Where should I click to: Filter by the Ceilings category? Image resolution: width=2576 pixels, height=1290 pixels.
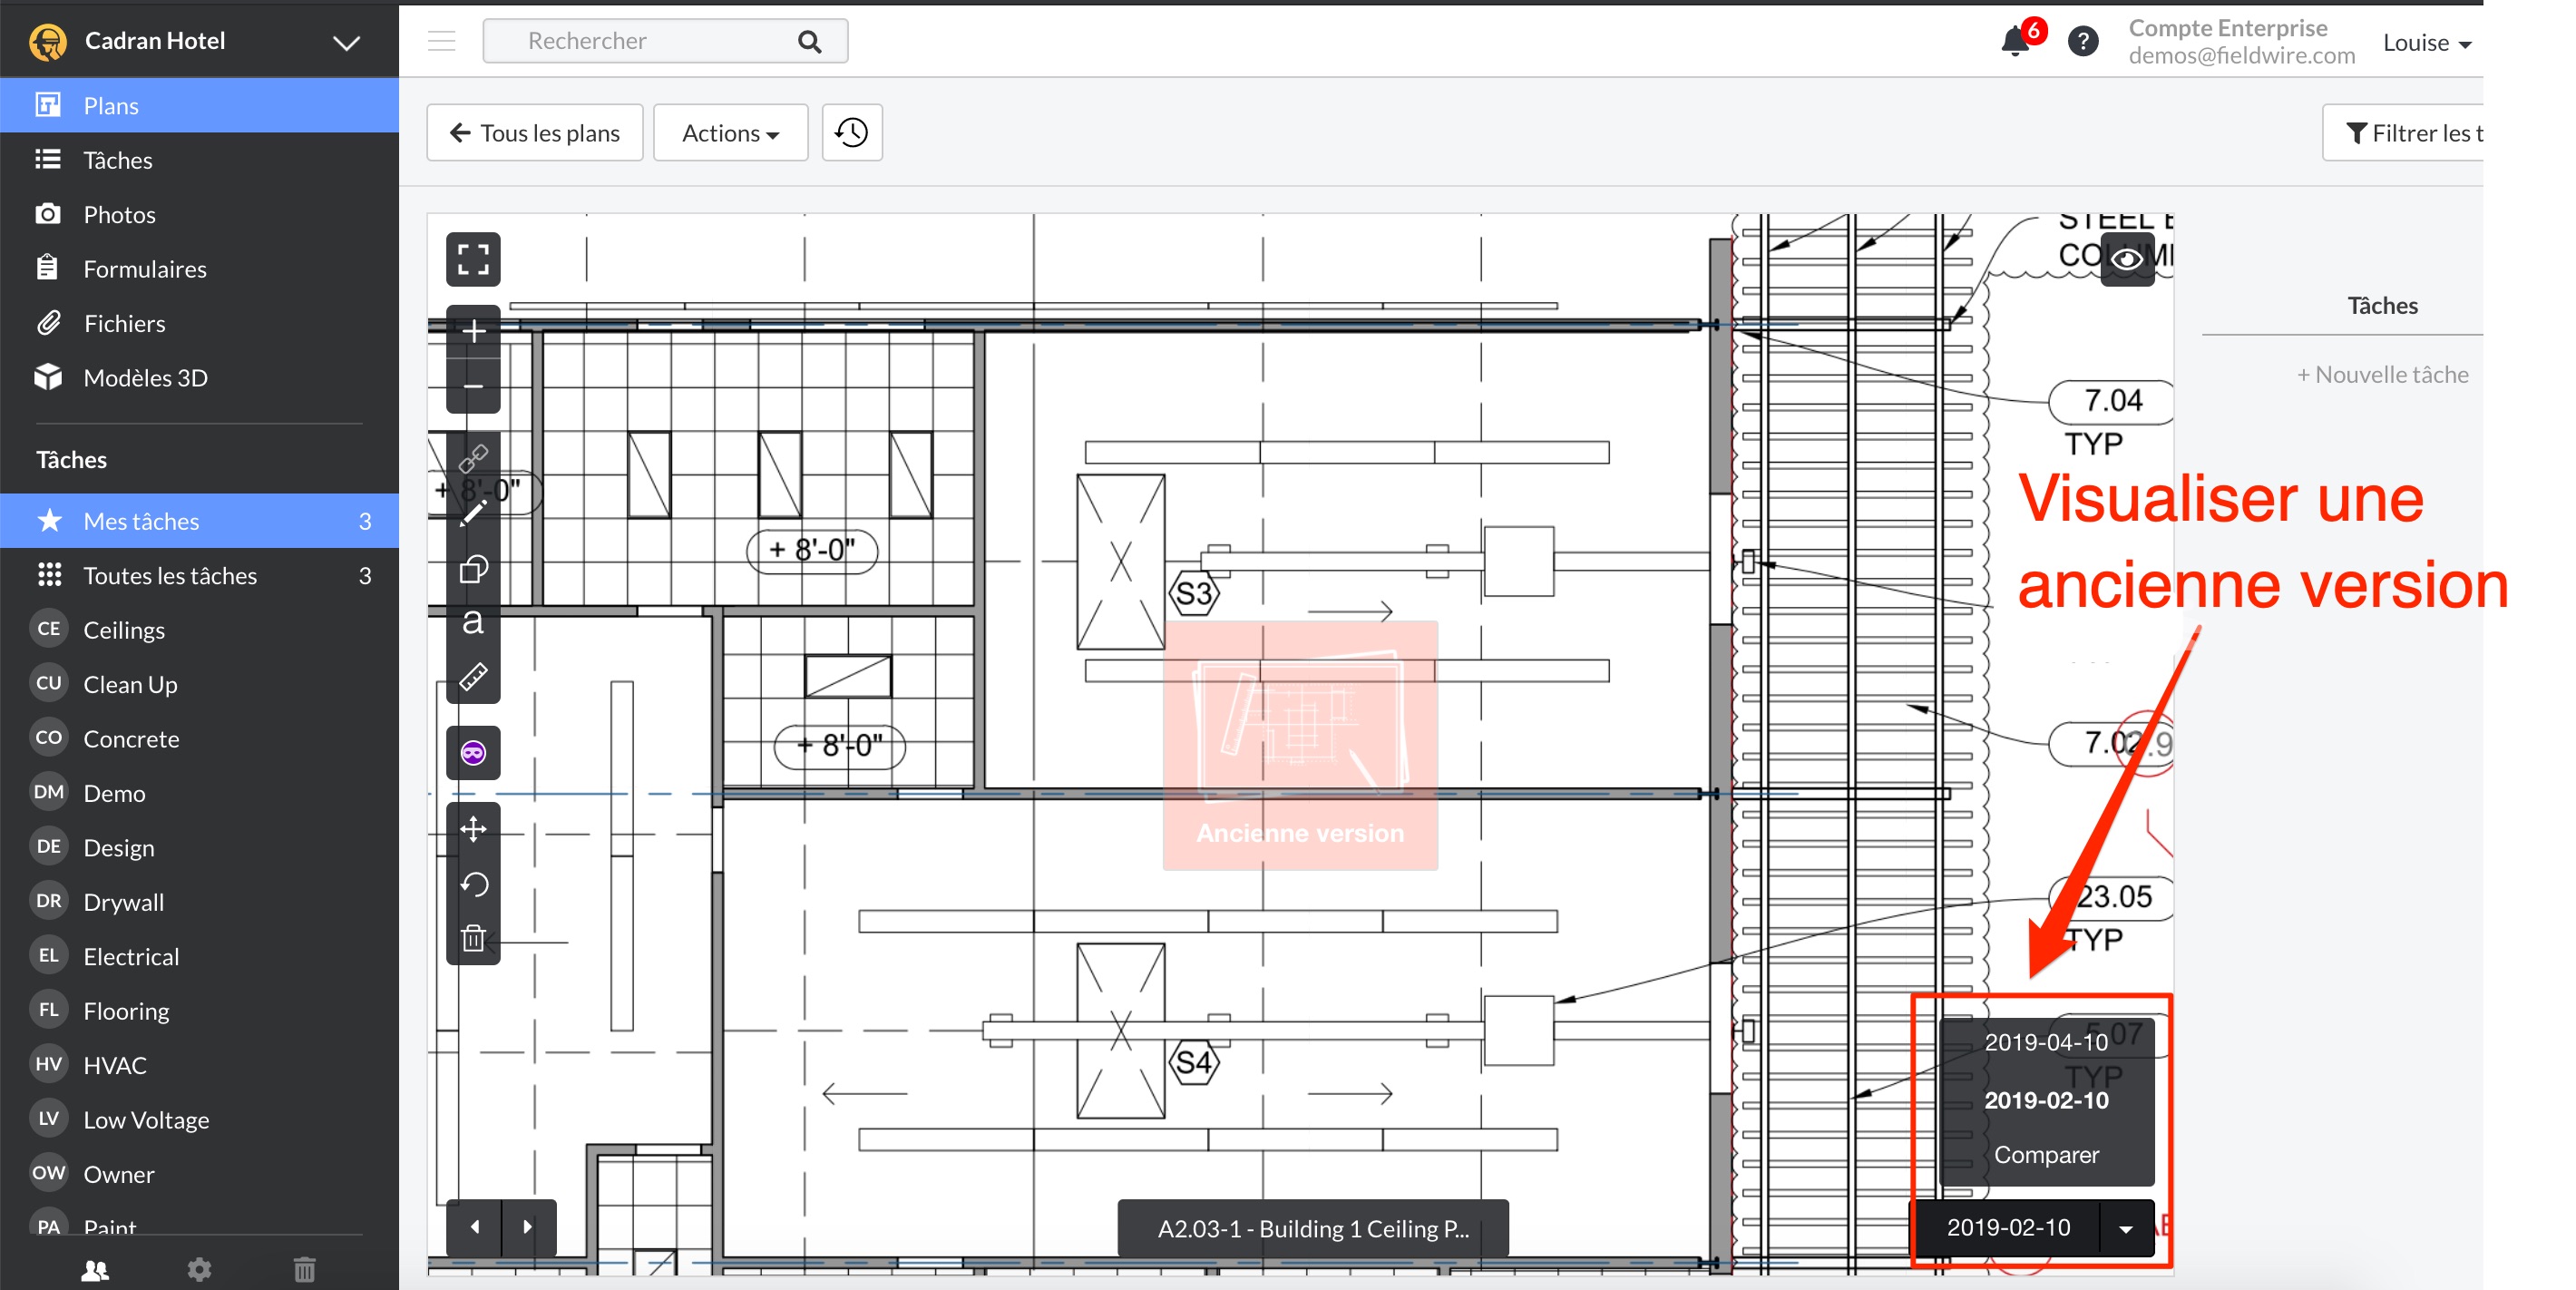pos(200,629)
